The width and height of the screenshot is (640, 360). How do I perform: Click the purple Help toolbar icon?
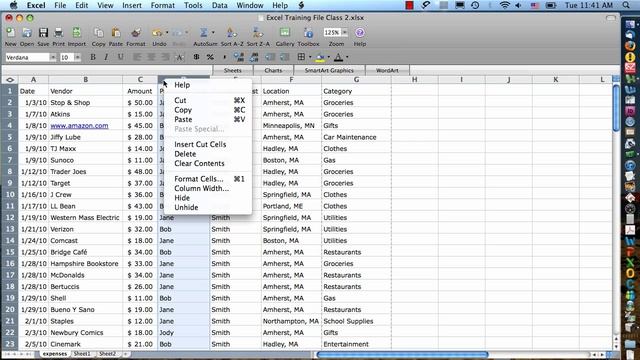point(360,33)
